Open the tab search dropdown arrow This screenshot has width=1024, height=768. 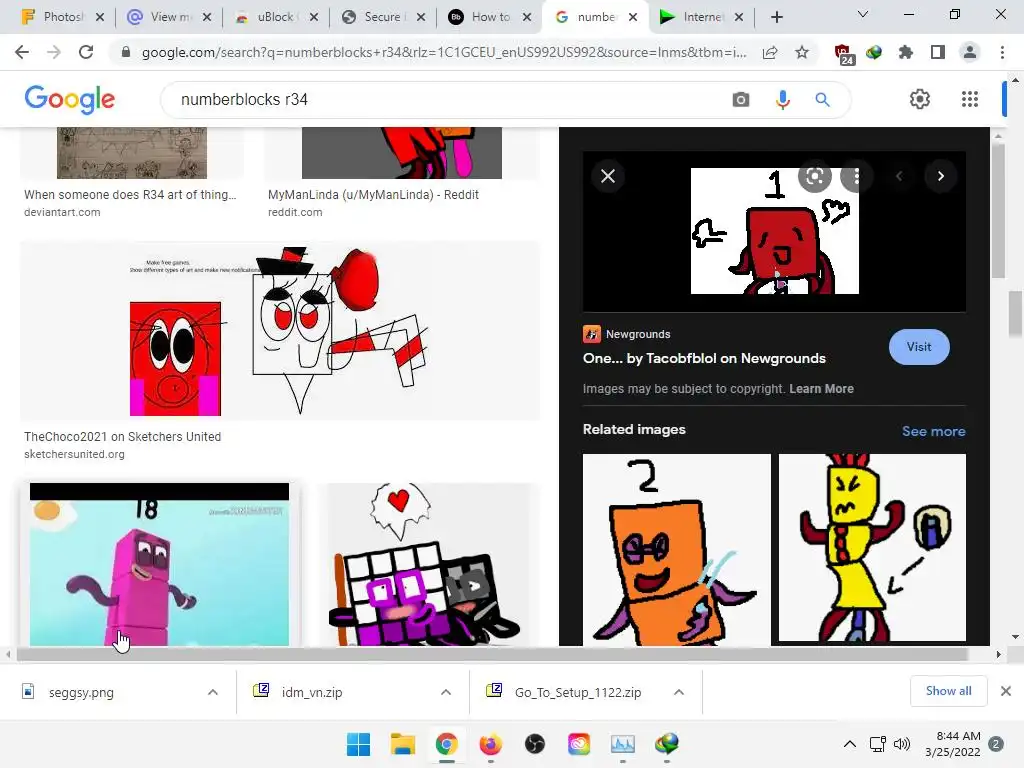point(863,14)
